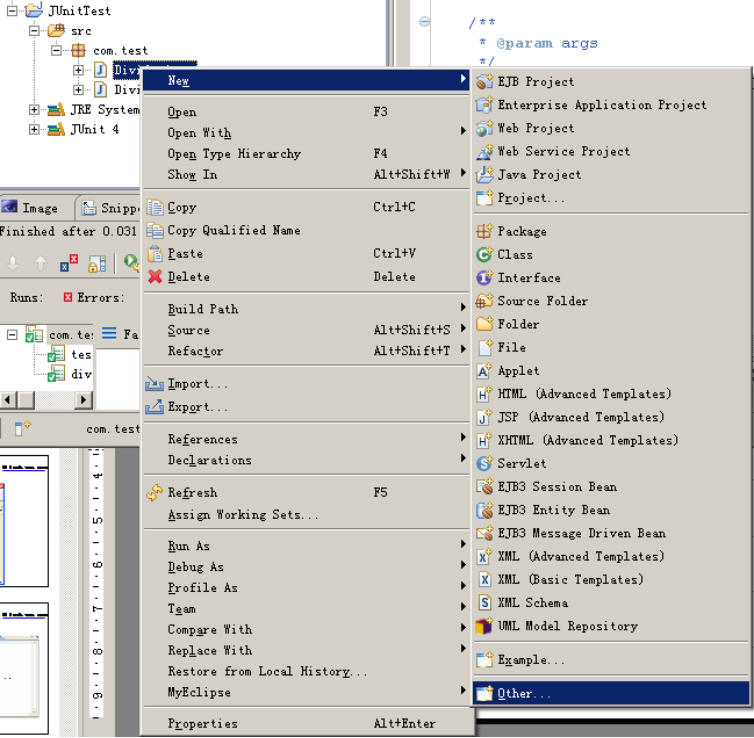This screenshot has width=754, height=738.
Task: Select EJB Project icon in New submenu
Action: 484,81
